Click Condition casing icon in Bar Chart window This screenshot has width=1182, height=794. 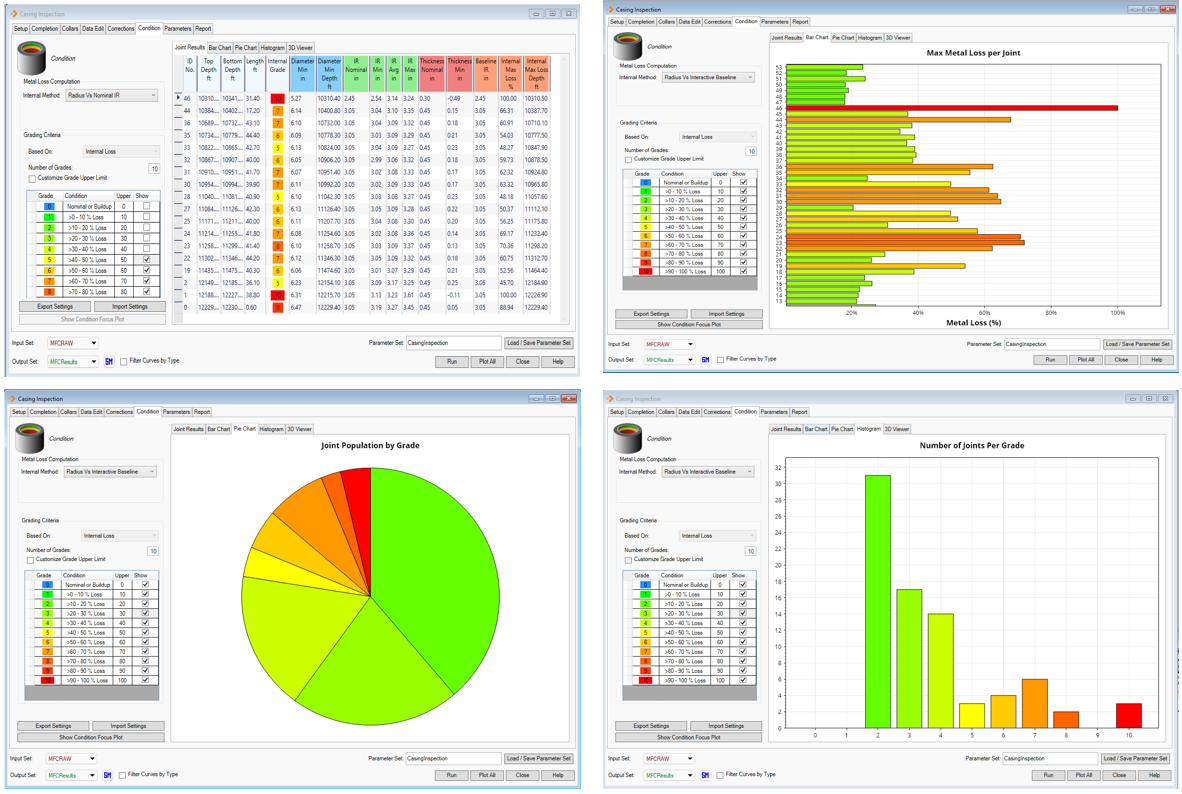[x=628, y=46]
